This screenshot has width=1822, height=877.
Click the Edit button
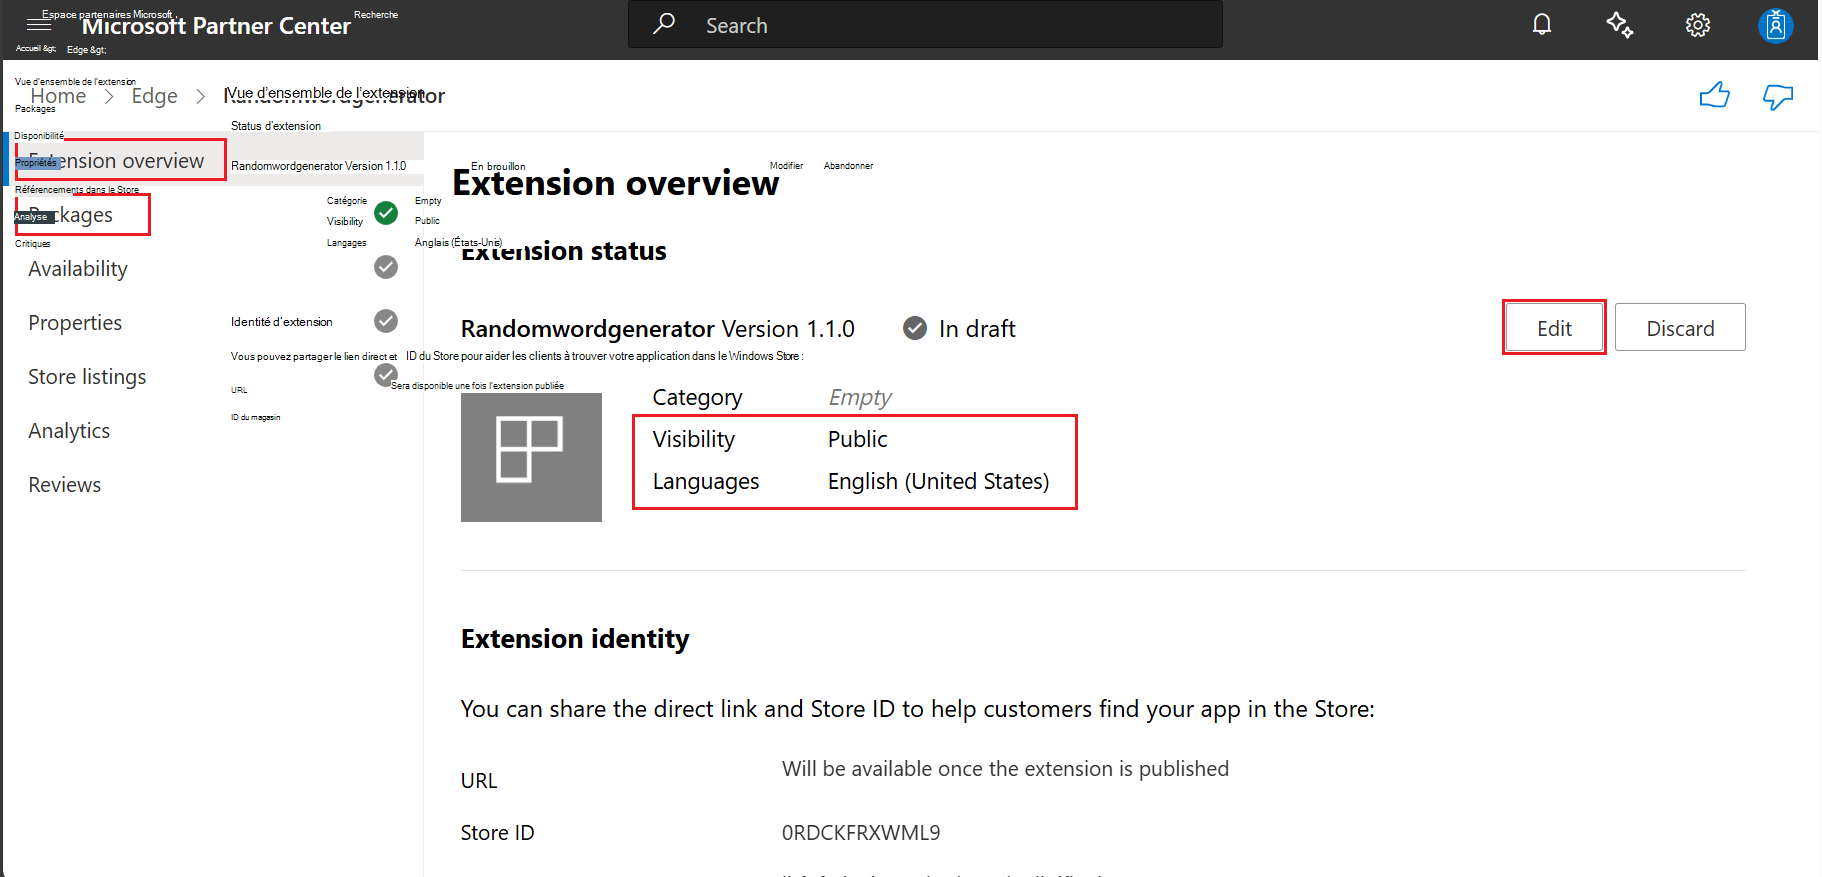[x=1554, y=327]
